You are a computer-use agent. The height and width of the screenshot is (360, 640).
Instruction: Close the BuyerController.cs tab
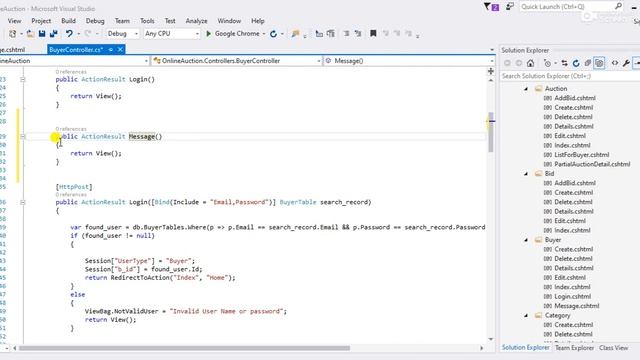[x=120, y=50]
